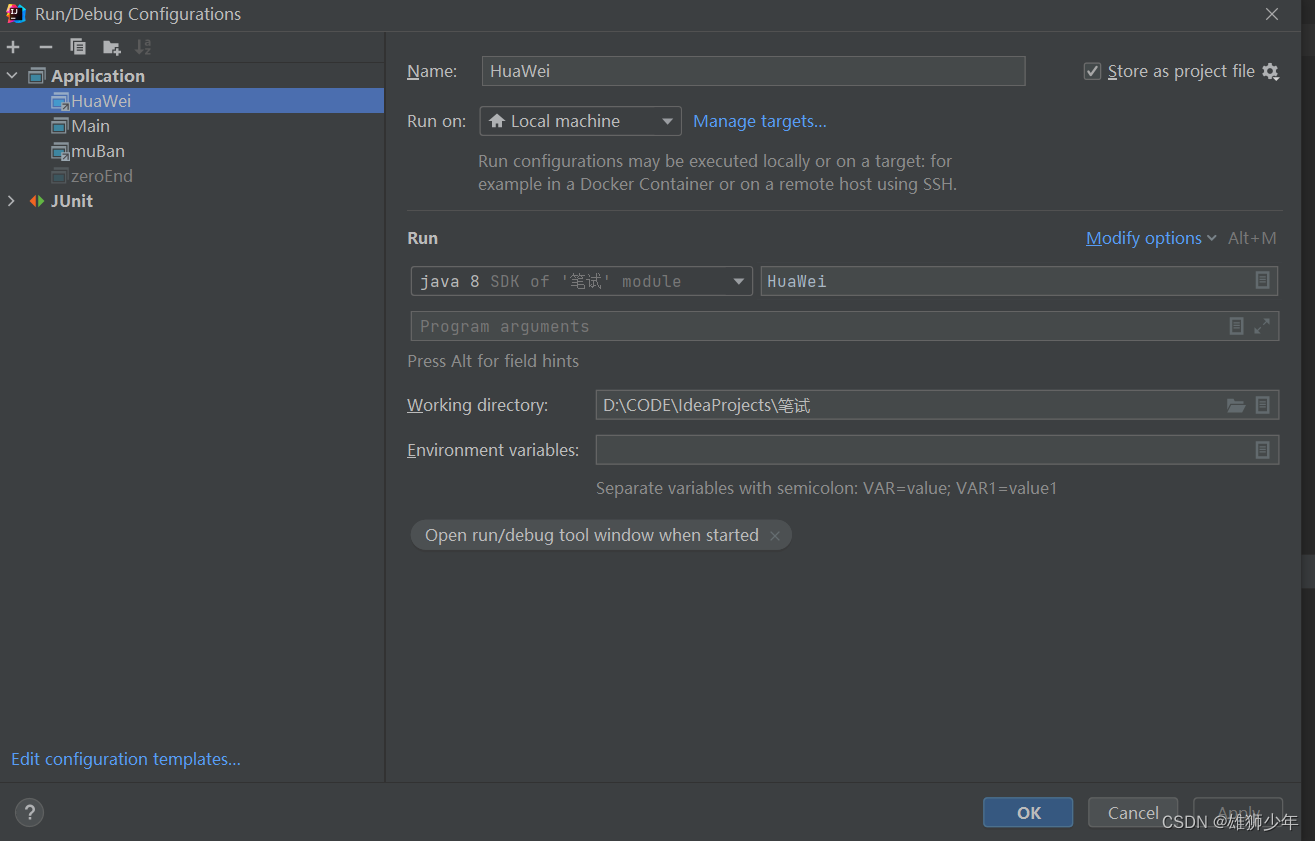This screenshot has height=841, width=1315.
Task: Open the Run on Local machine dropdown
Action: point(581,121)
